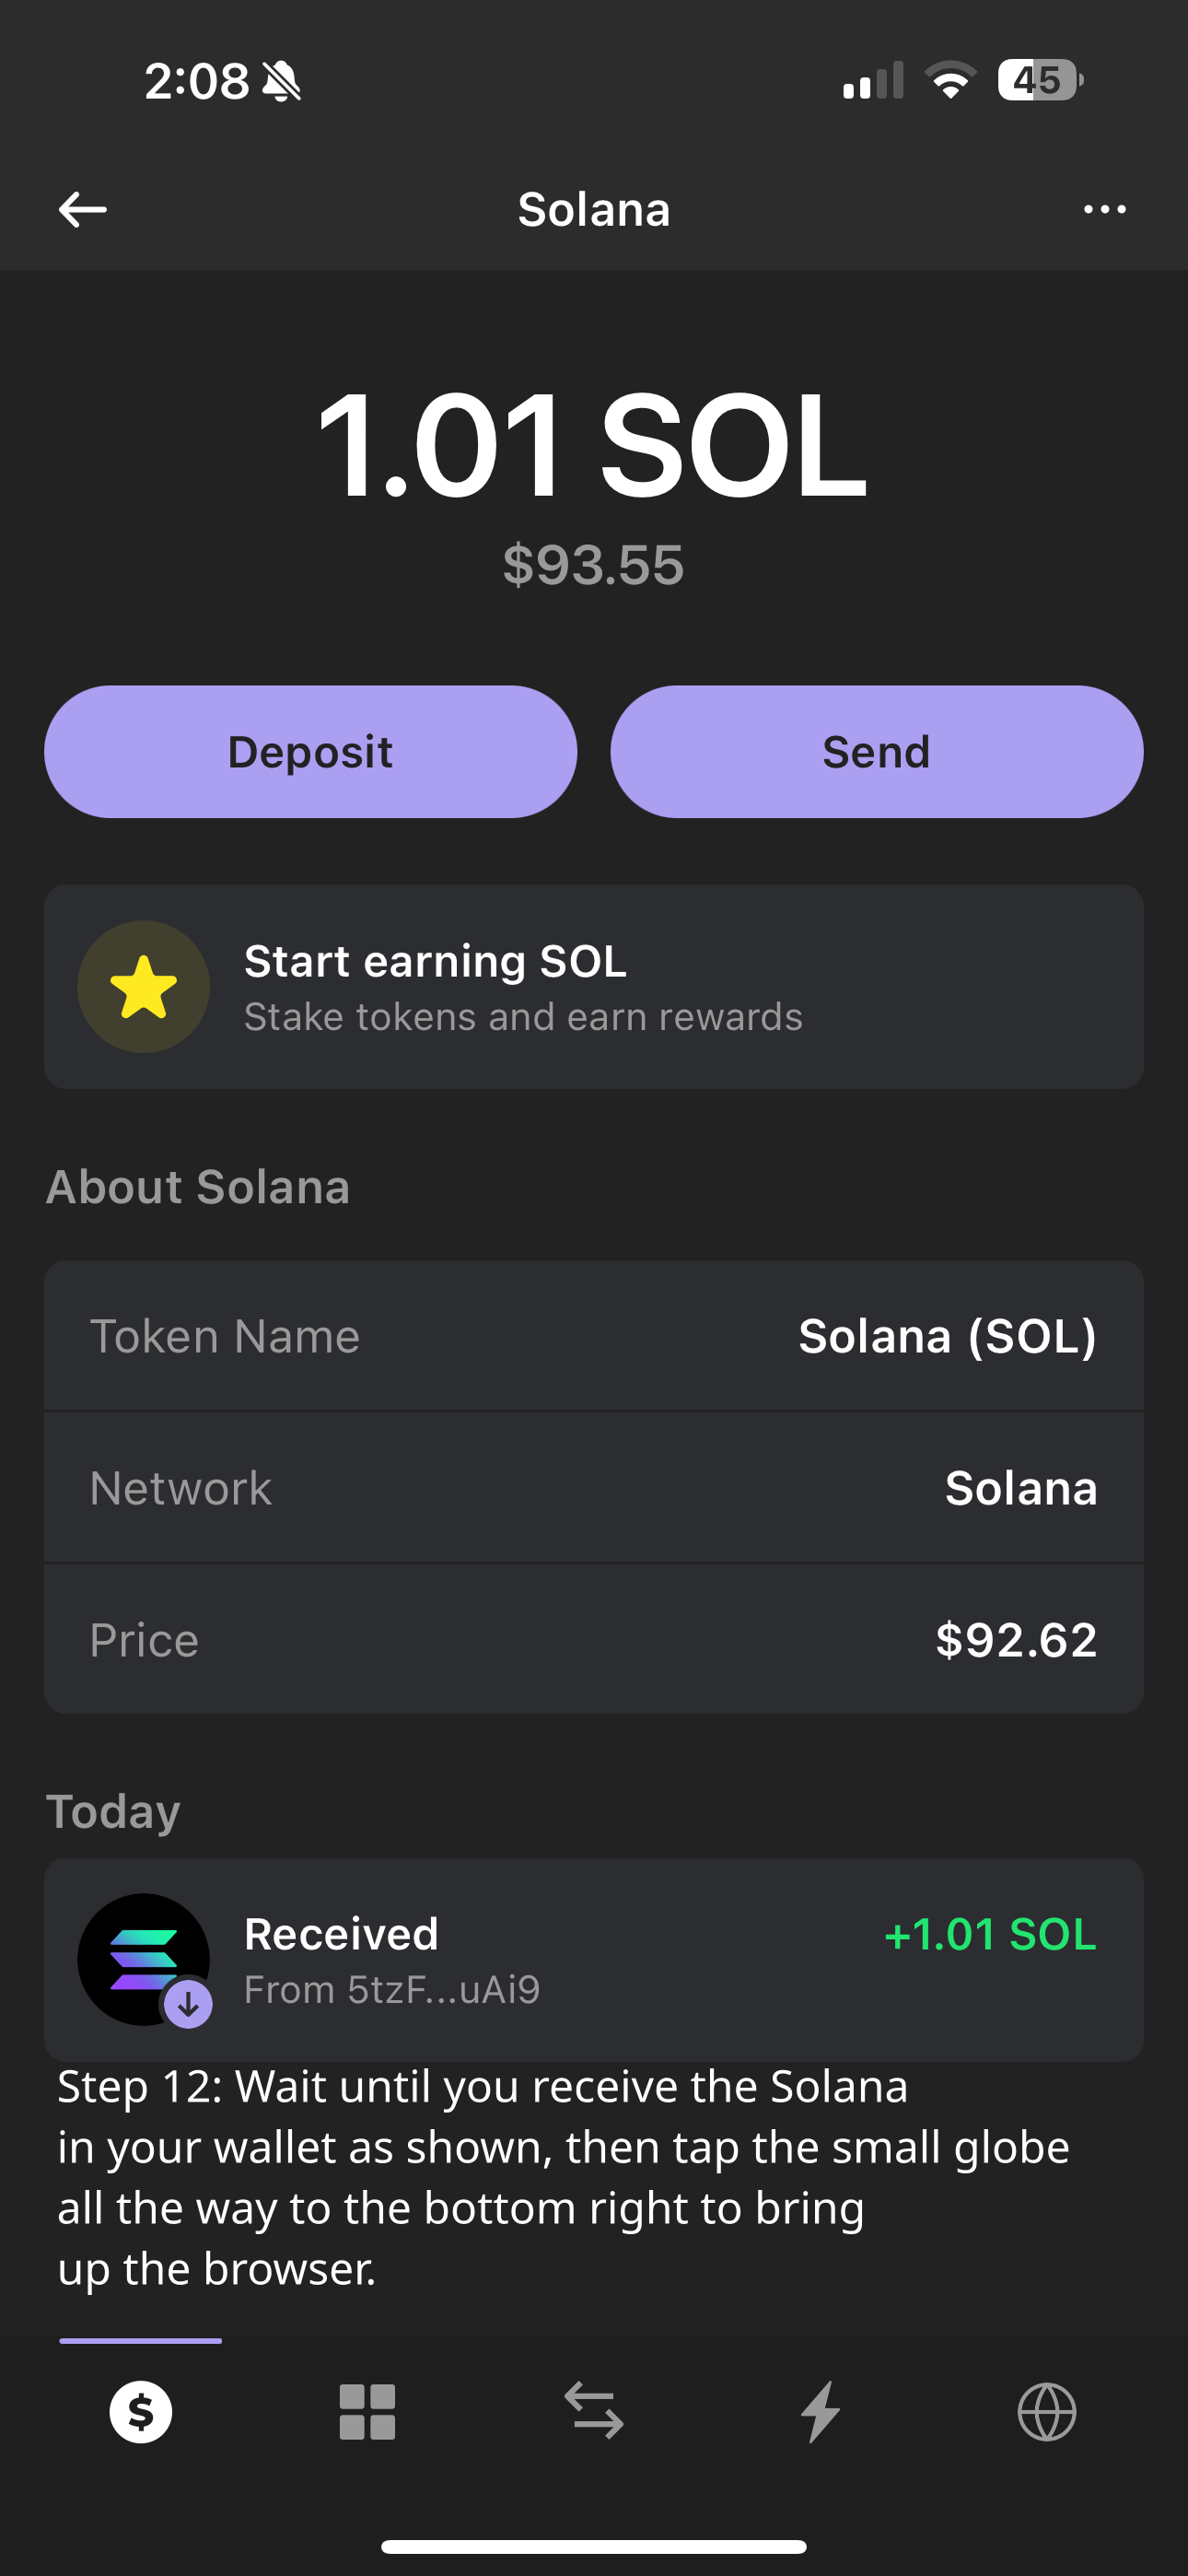Tap the yellow star staking icon
The image size is (1188, 2576).
click(x=144, y=987)
